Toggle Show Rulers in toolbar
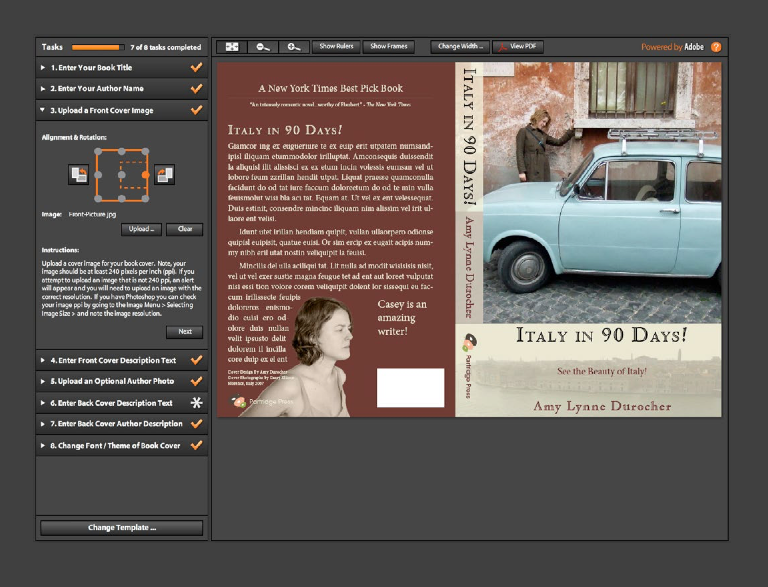 click(335, 47)
